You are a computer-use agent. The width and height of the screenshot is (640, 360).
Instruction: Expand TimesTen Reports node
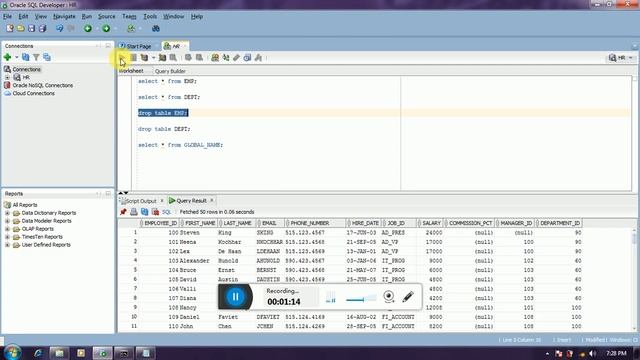click(7, 237)
